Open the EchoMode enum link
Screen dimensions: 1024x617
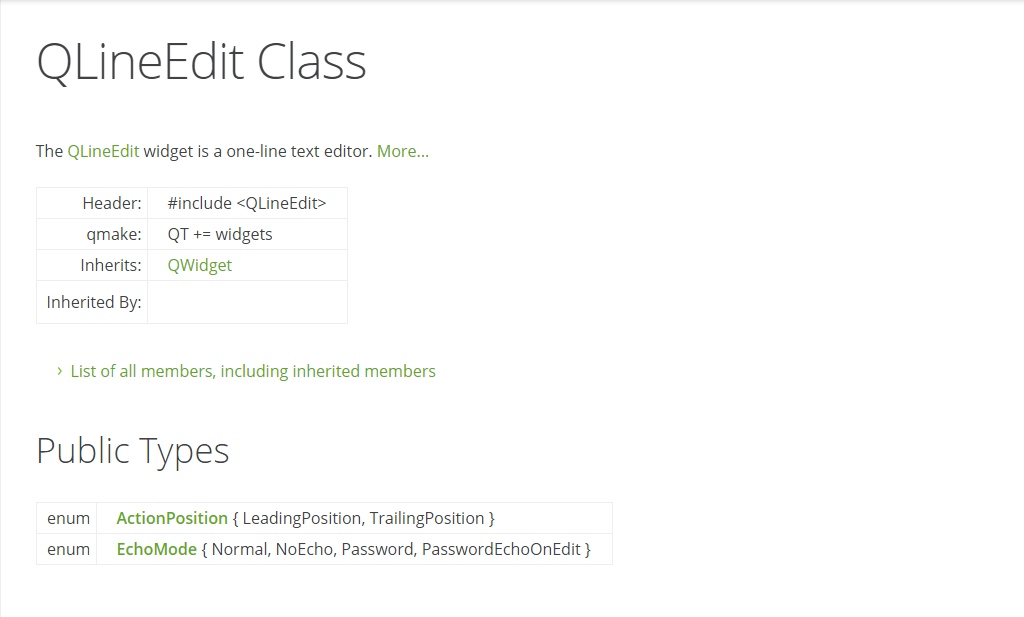(x=156, y=550)
